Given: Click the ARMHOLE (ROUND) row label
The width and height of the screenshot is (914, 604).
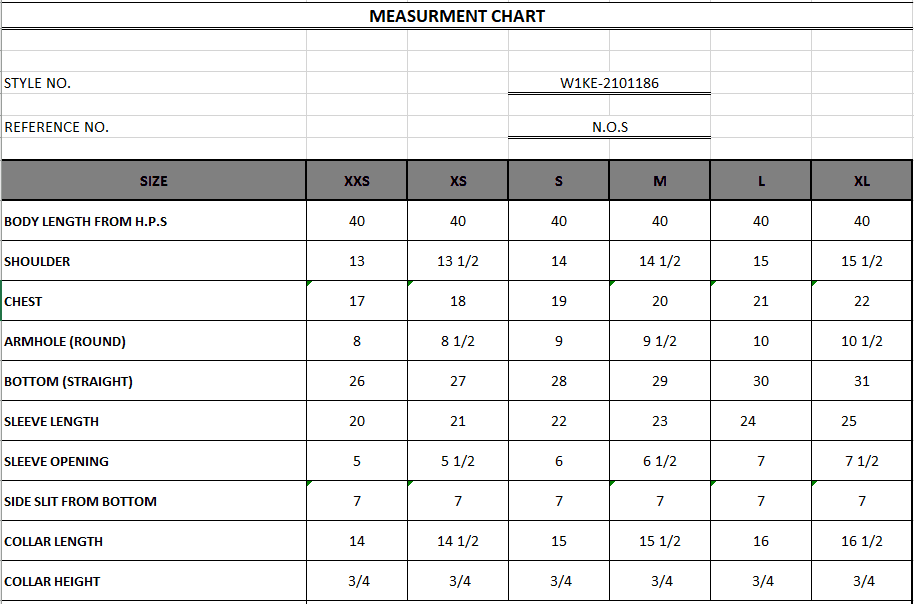Looking at the screenshot, I should click(65, 341).
